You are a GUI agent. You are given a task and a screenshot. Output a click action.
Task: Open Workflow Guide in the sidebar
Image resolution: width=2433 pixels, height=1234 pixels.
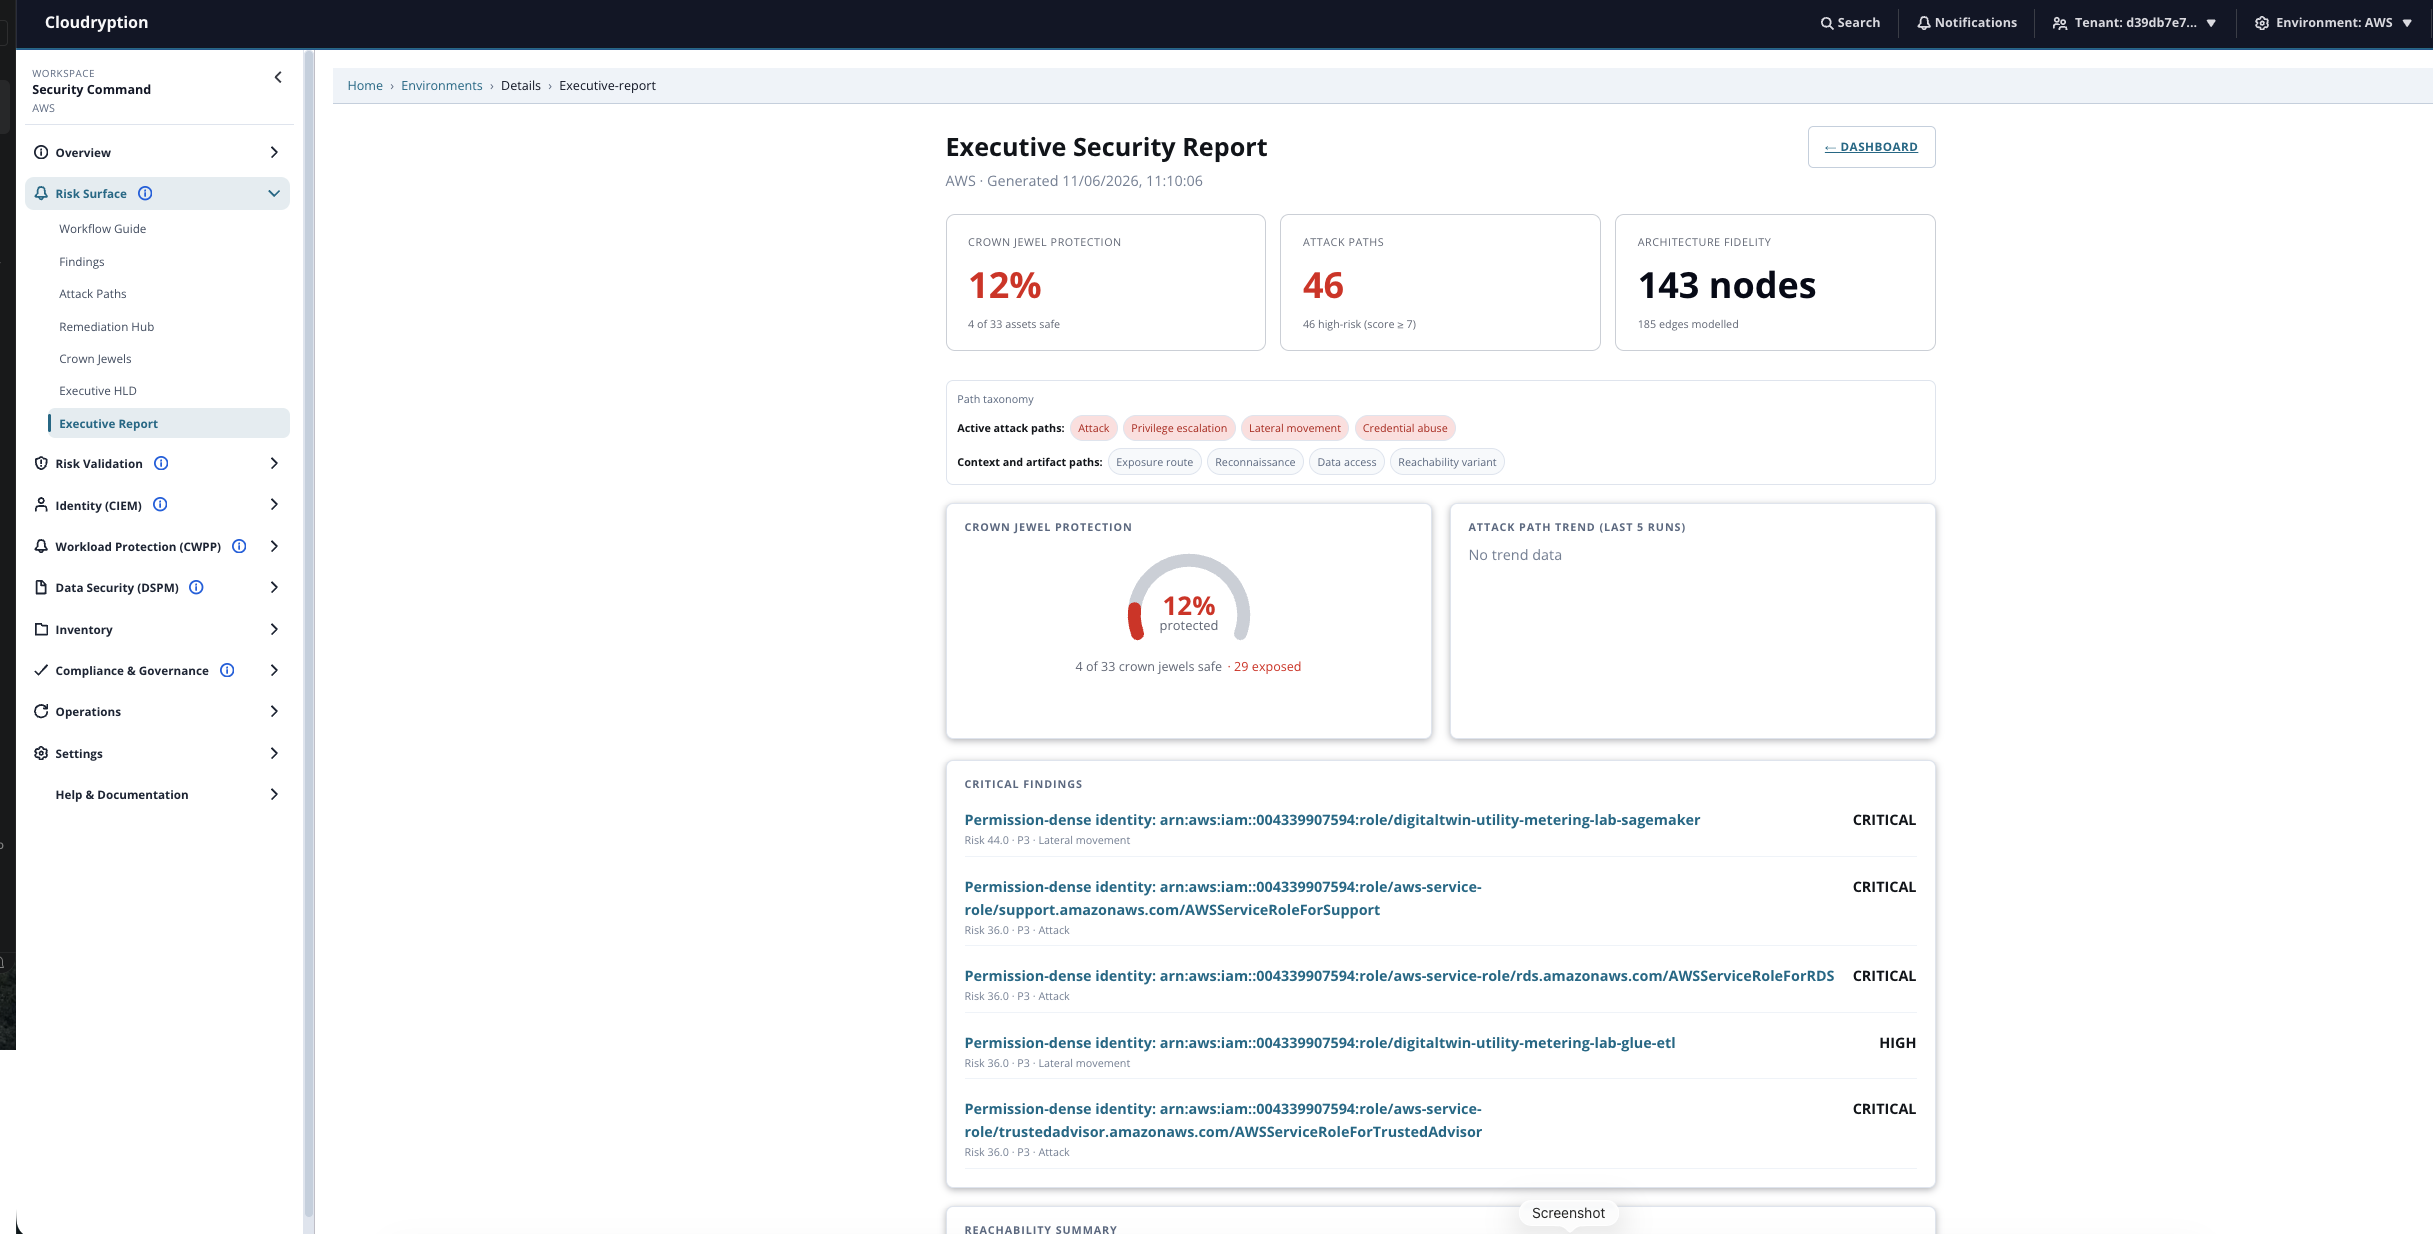pos(102,229)
